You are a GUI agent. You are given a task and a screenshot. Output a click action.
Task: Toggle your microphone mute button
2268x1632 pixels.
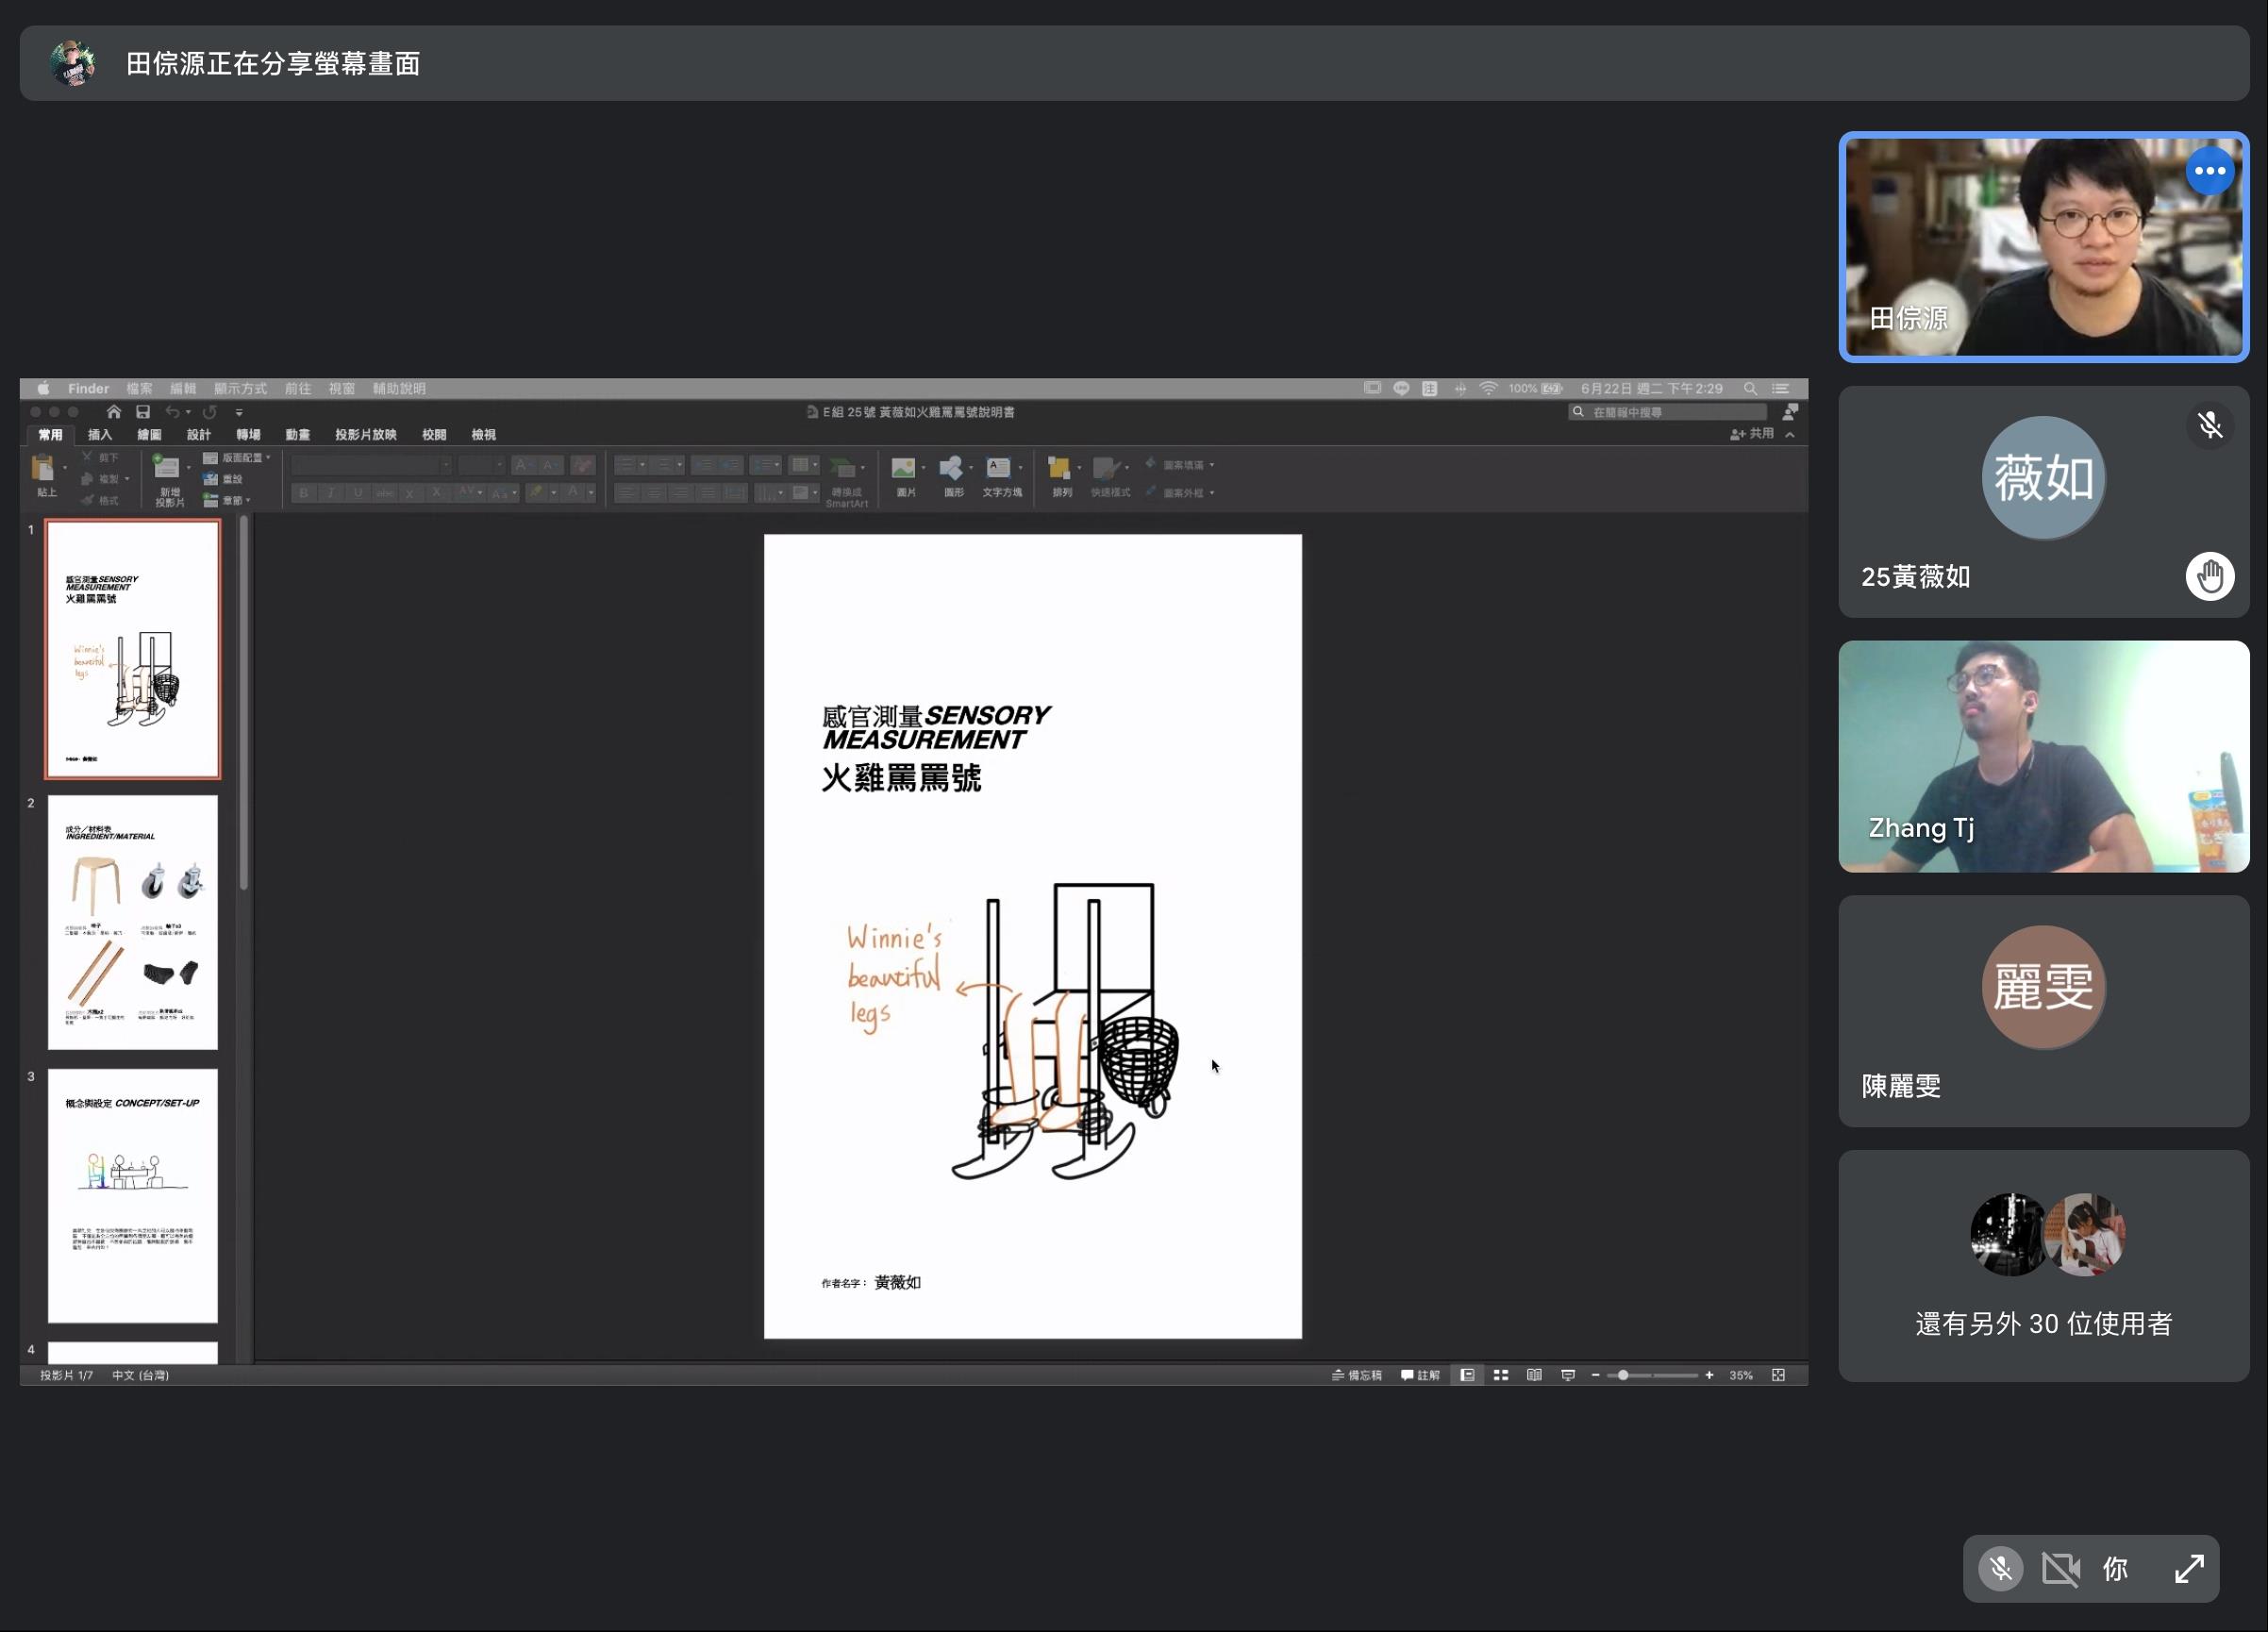coord(2000,1569)
